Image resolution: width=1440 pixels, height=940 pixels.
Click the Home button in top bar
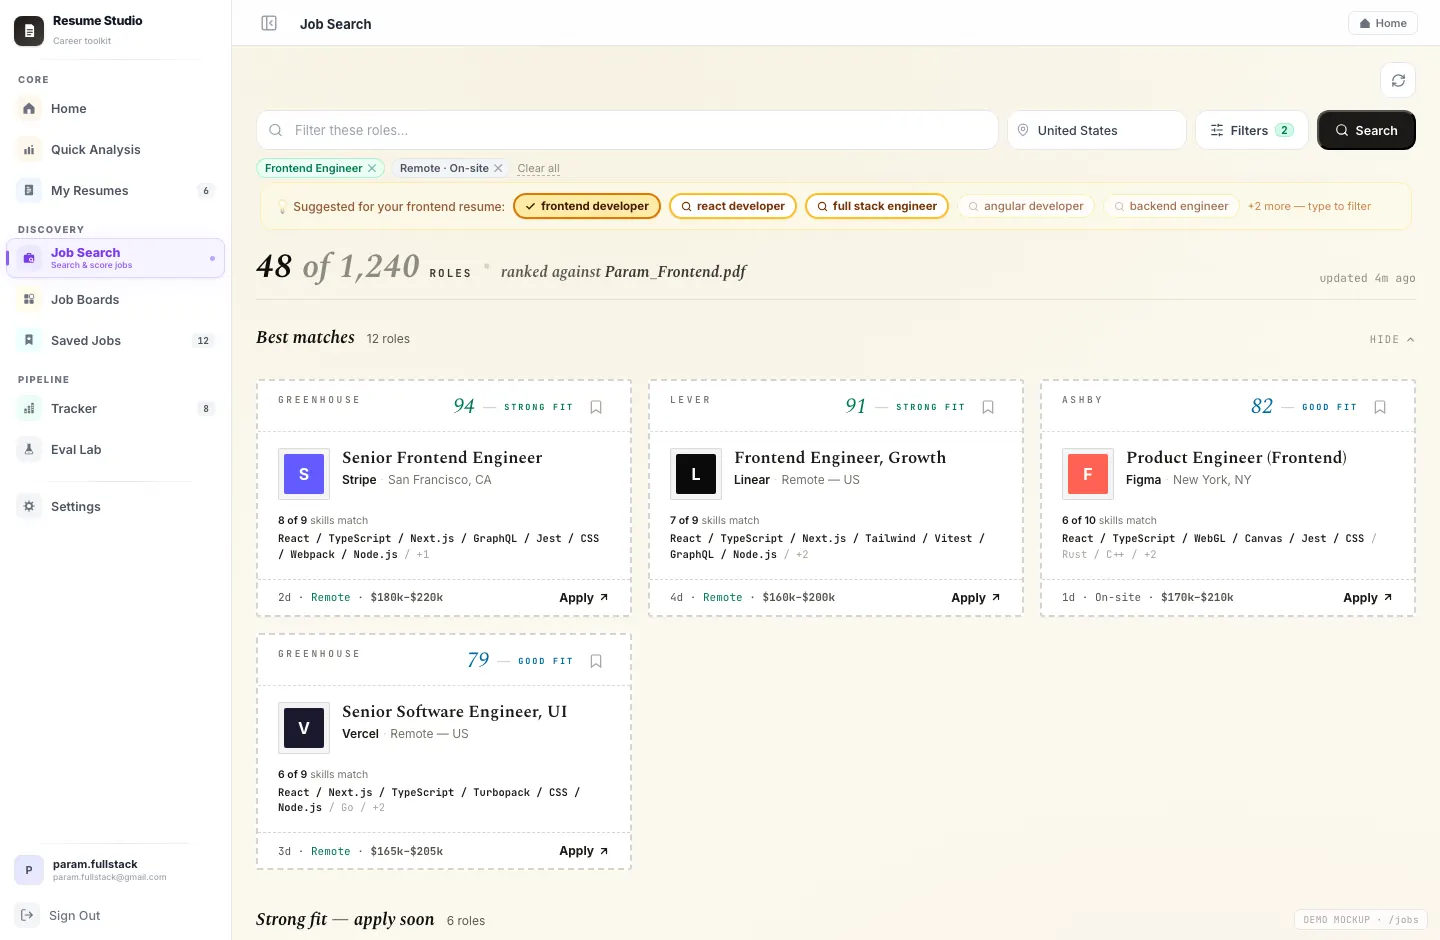pos(1383,23)
